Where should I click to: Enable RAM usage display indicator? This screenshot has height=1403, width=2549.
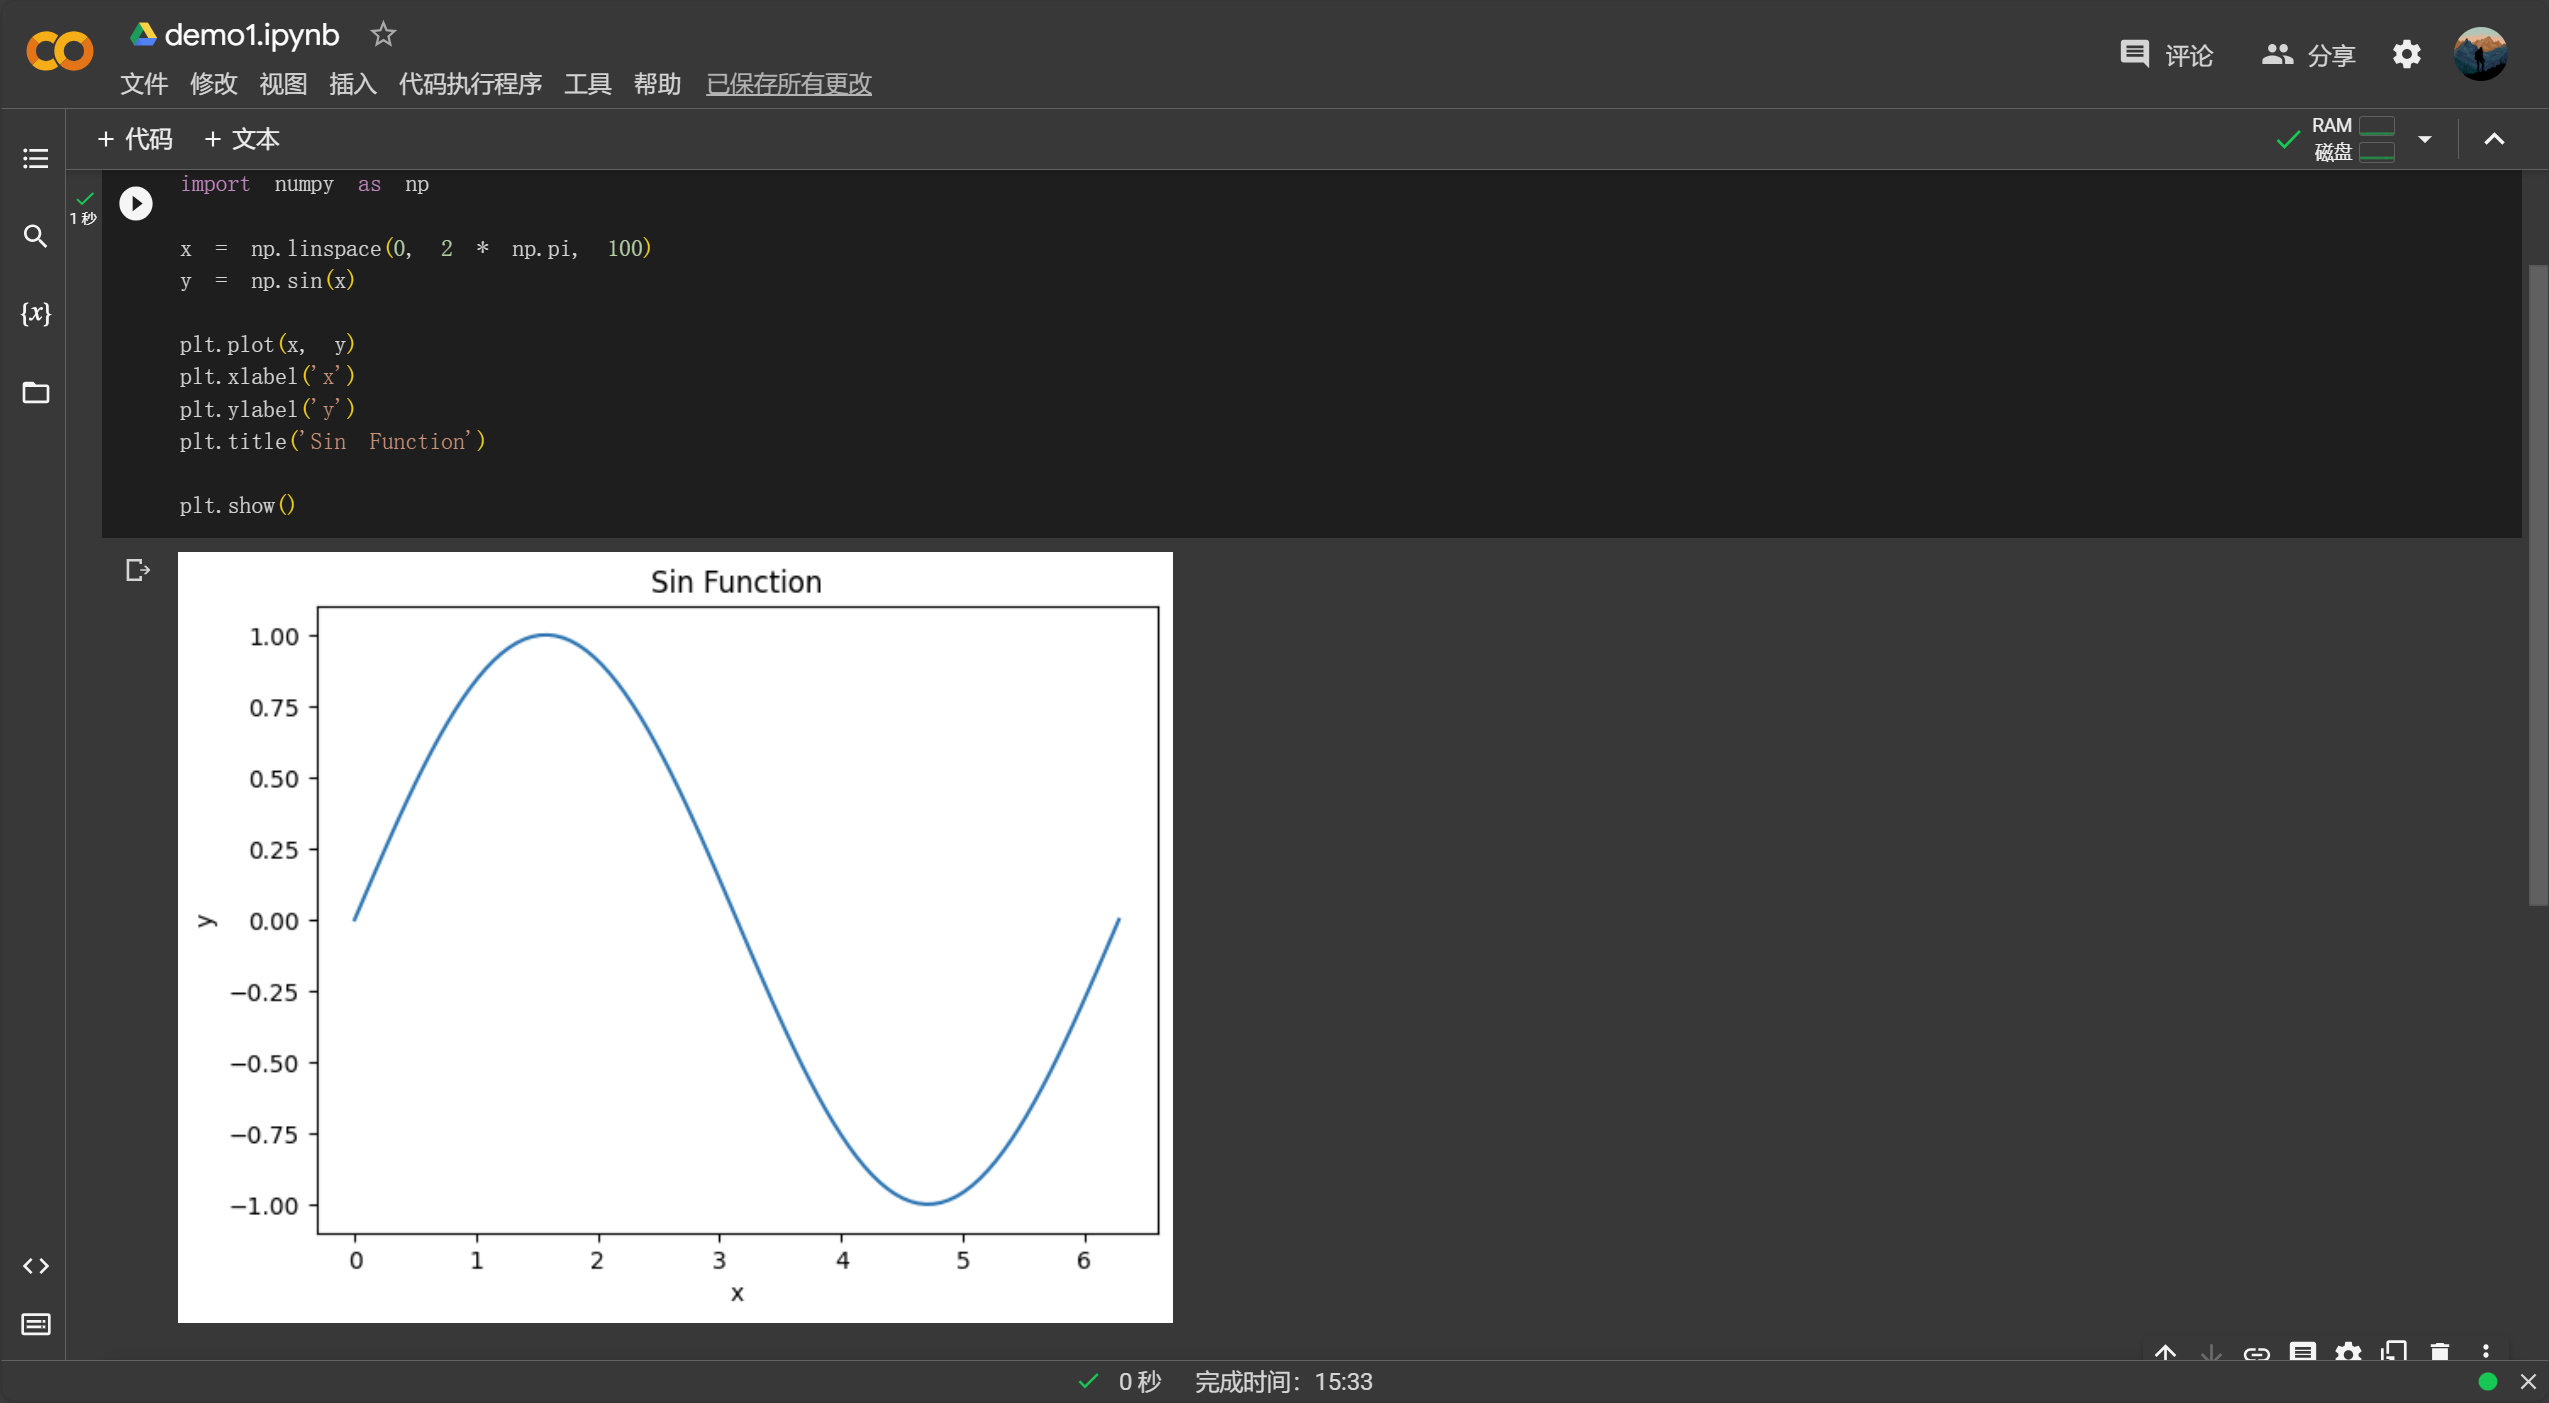click(x=2354, y=138)
